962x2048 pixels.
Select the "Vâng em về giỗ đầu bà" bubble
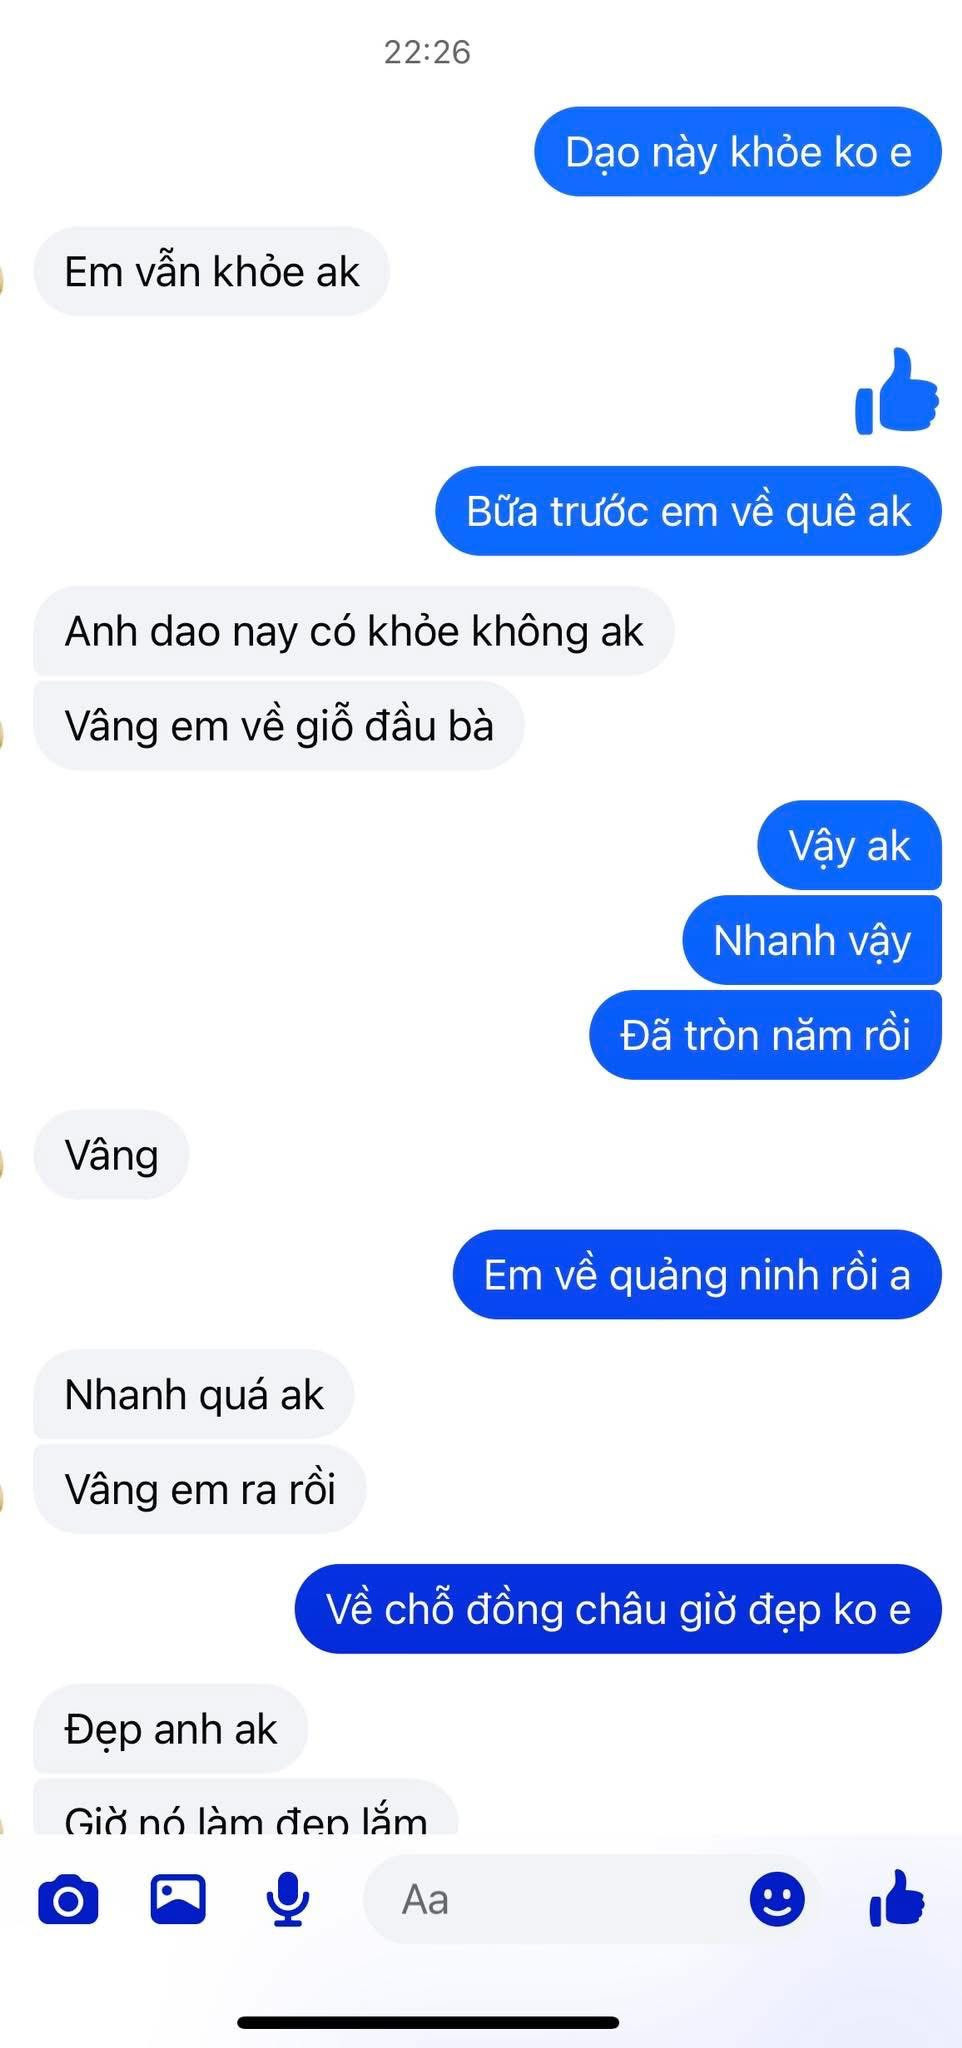pos(279,726)
